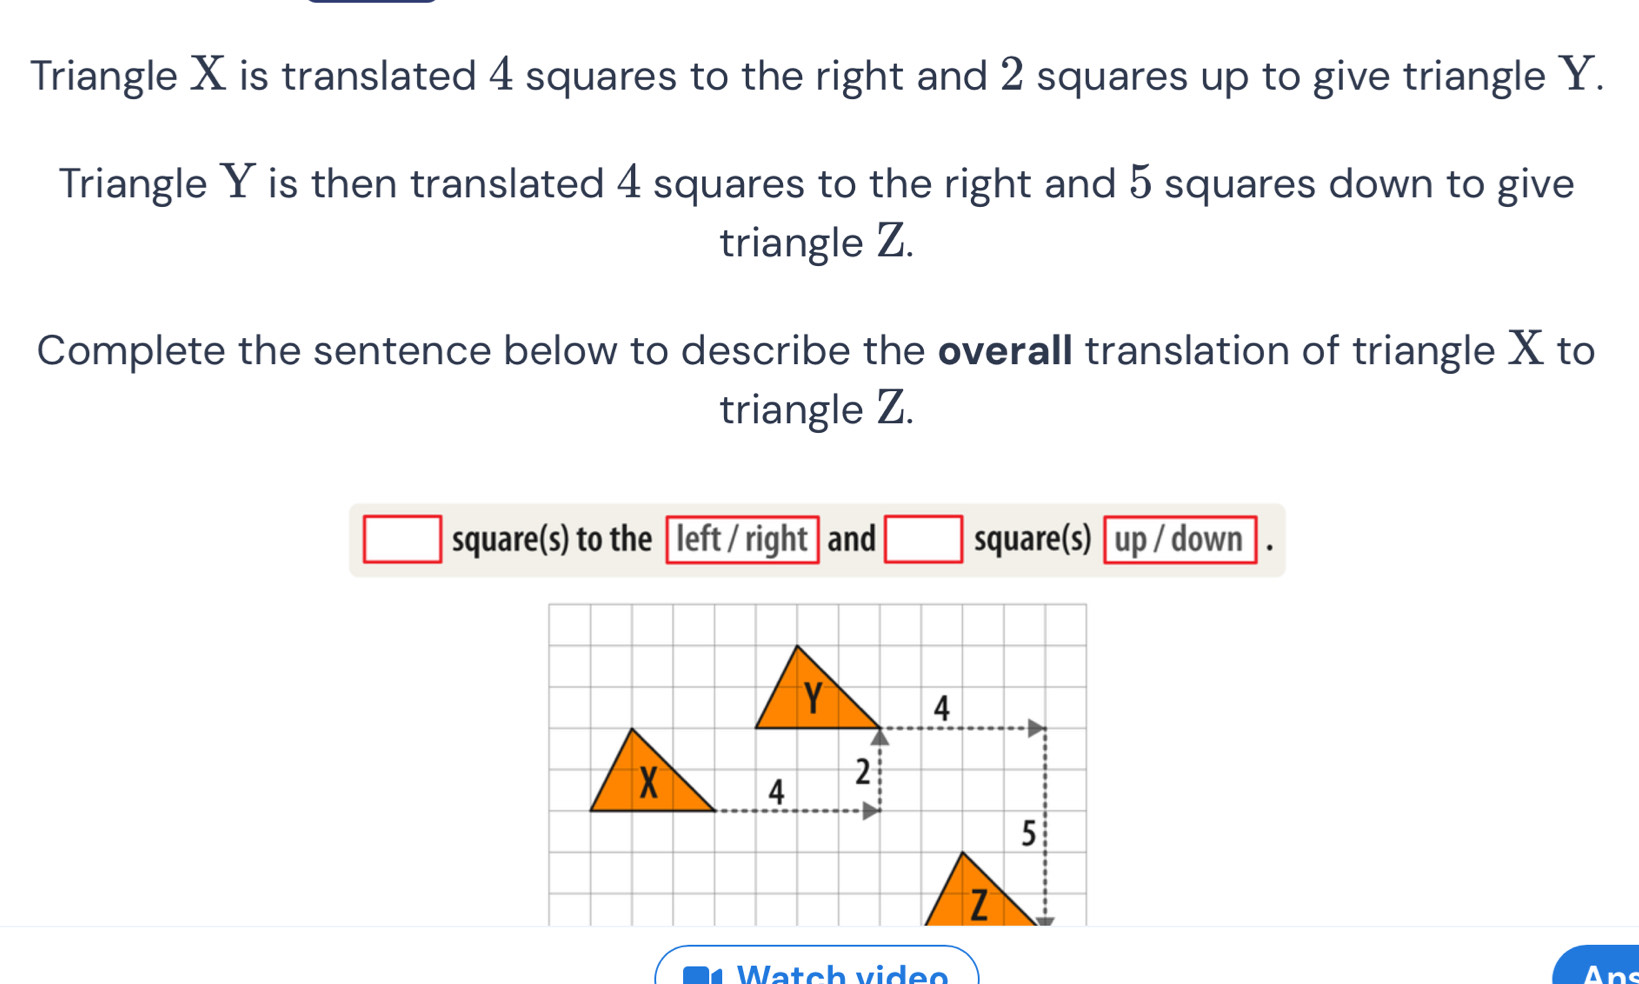Click the right arrowhead ending Y's horizontal dashed line
This screenshot has width=1639, height=984.
(1036, 728)
